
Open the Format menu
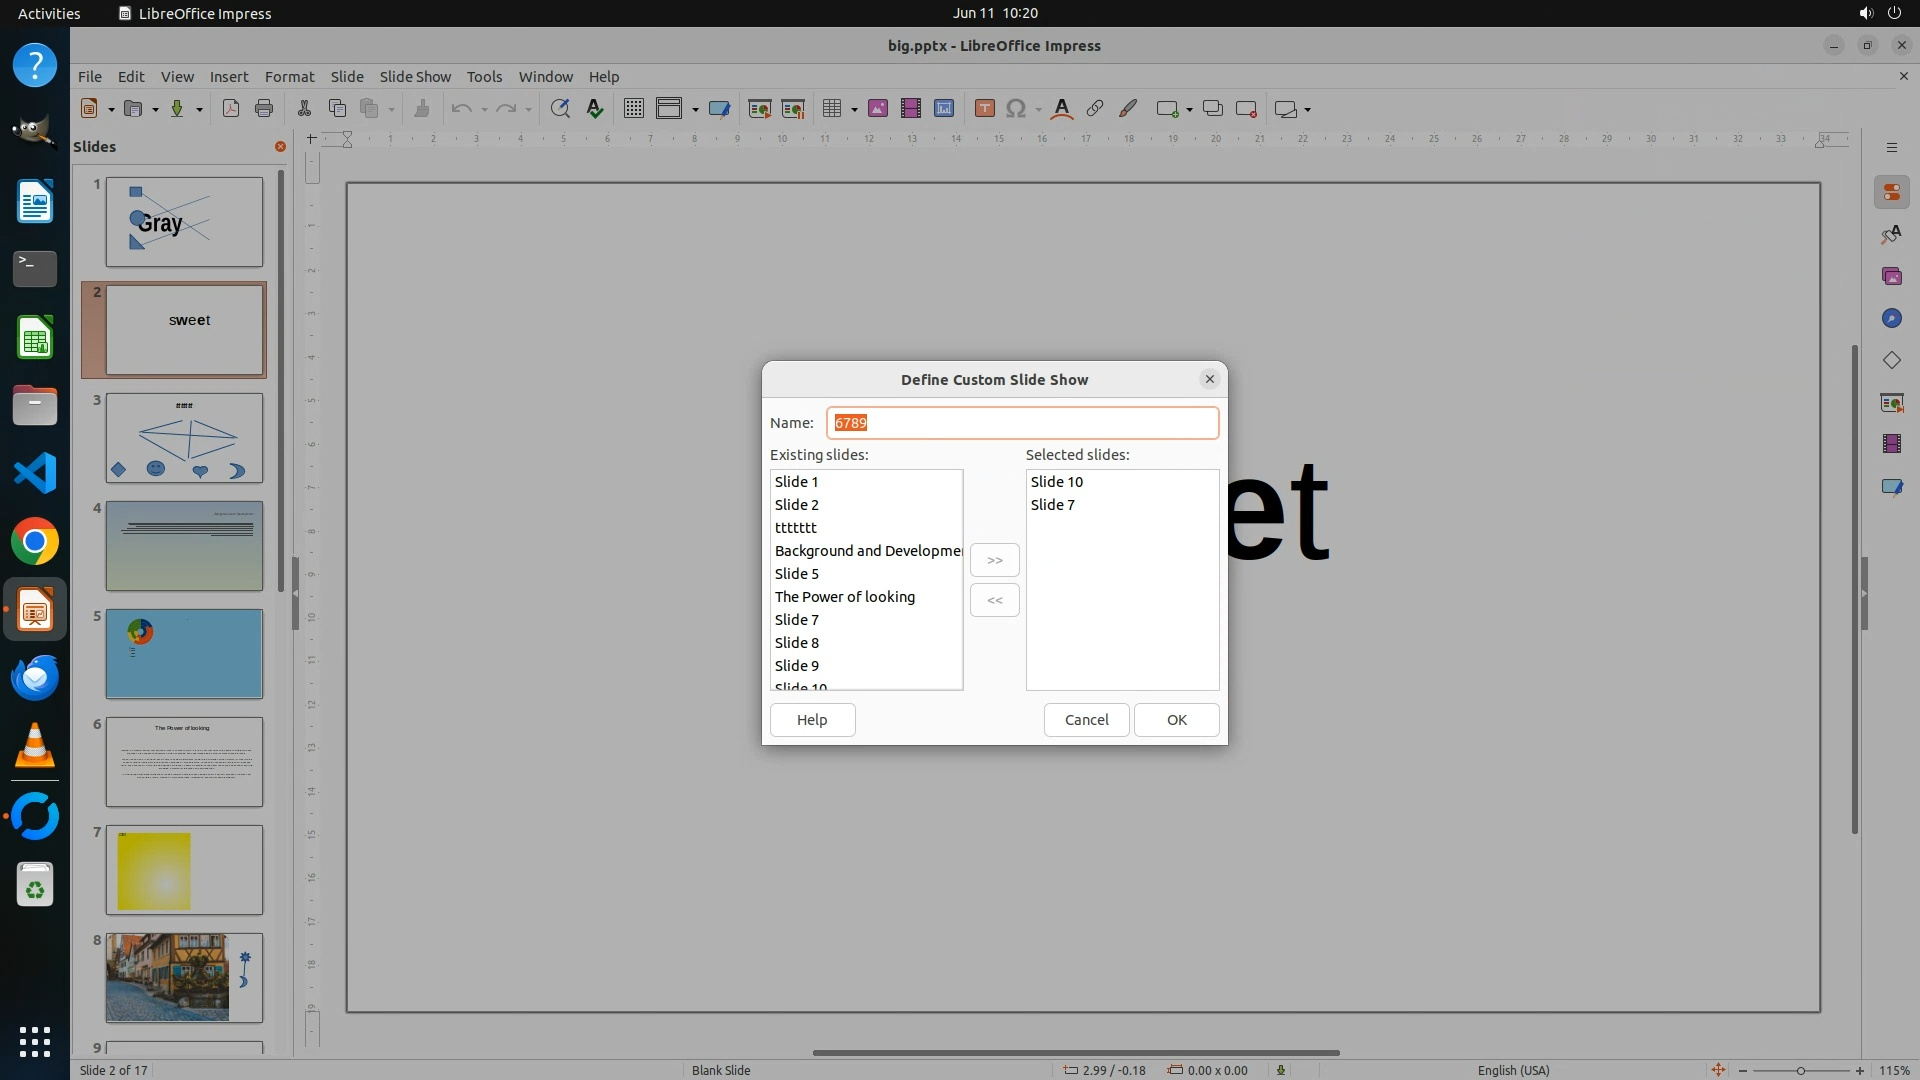(289, 76)
